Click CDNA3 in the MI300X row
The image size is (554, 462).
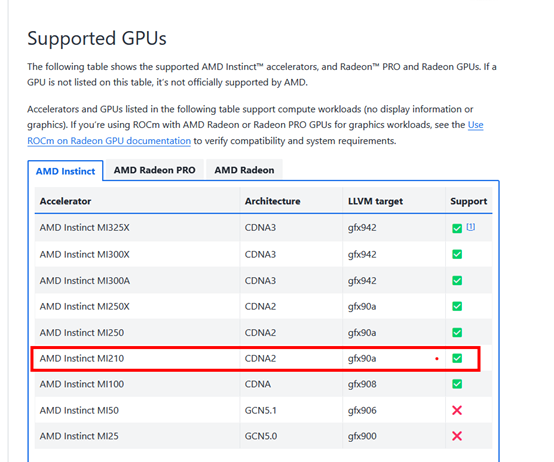pyautogui.click(x=260, y=254)
